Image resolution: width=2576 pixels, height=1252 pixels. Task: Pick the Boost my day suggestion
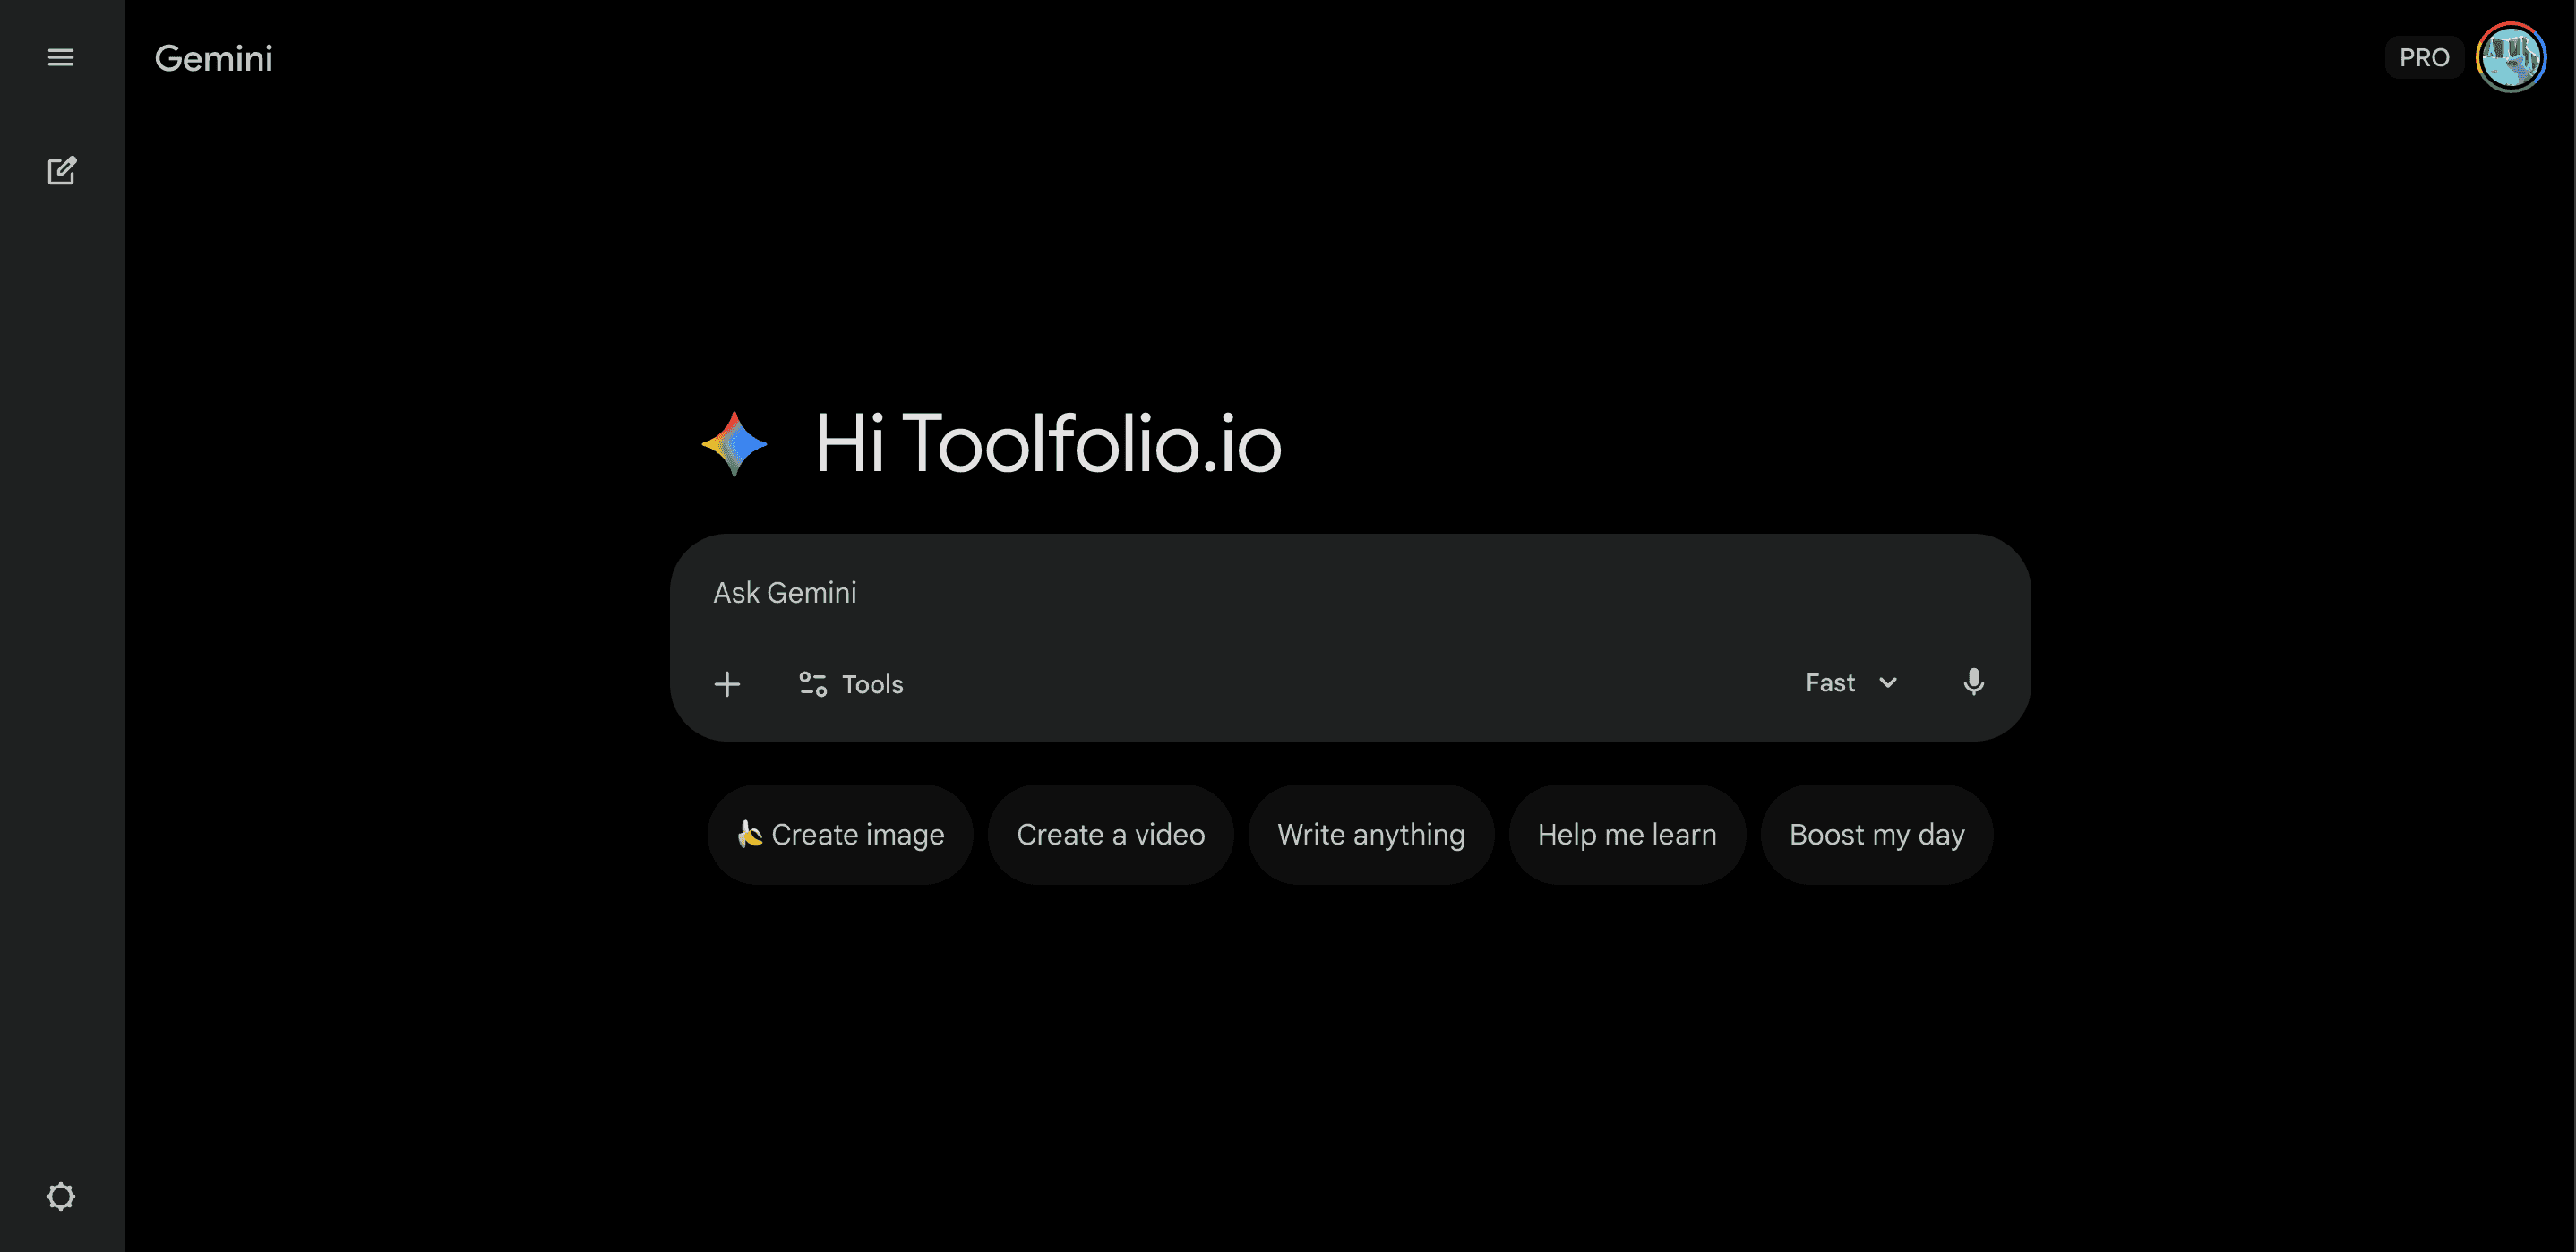point(1877,834)
